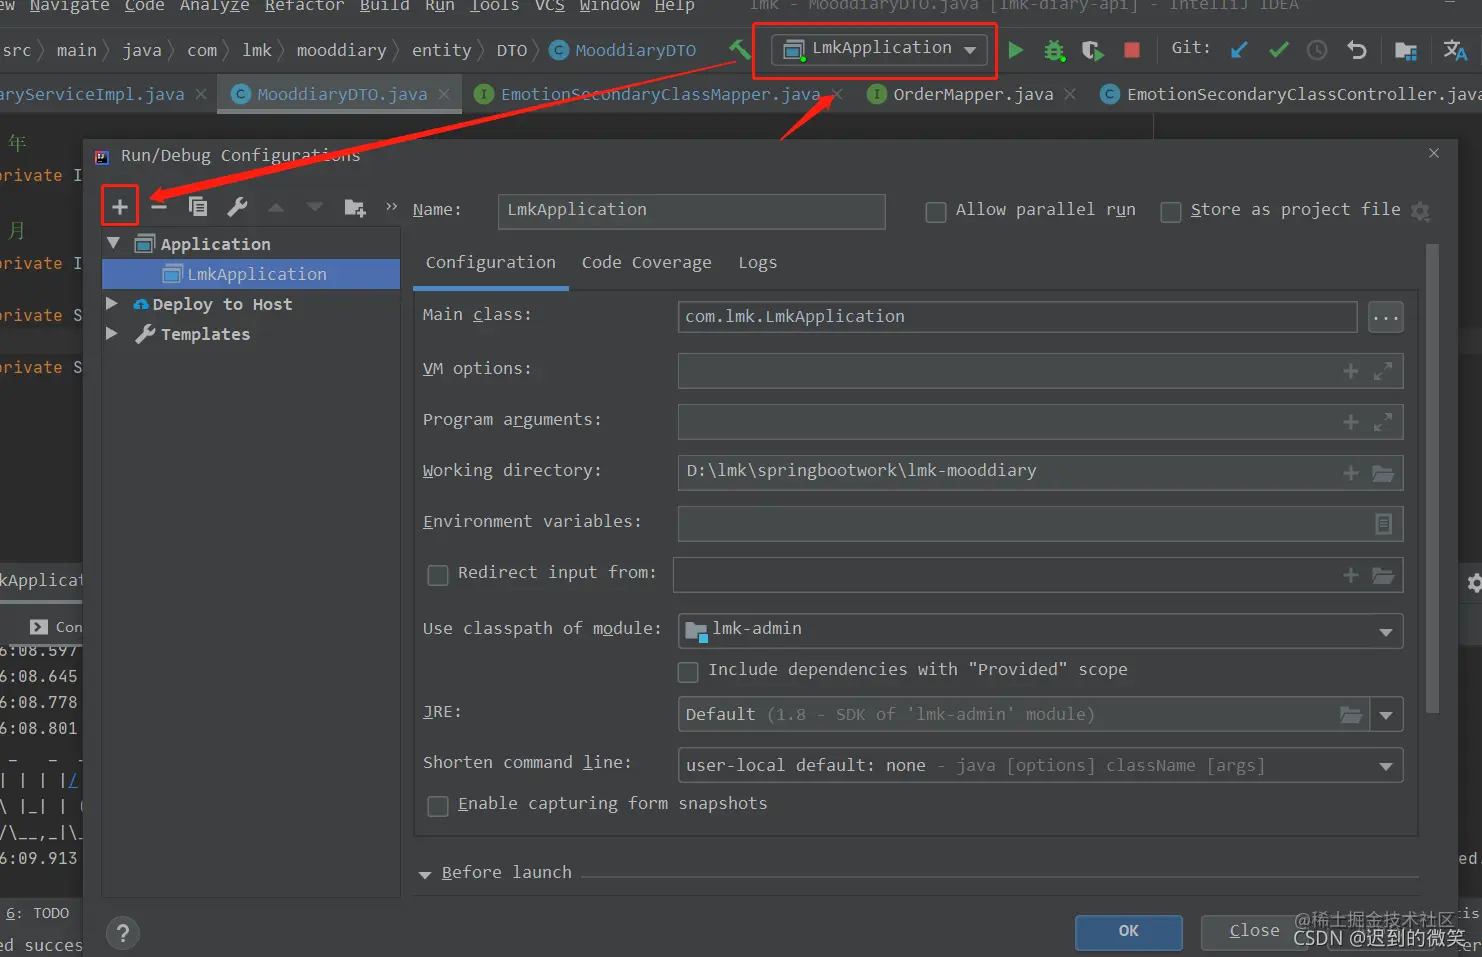Screen dimensions: 1482x957
Task: Add a new run configuration with the plus icon
Action: (x=120, y=207)
